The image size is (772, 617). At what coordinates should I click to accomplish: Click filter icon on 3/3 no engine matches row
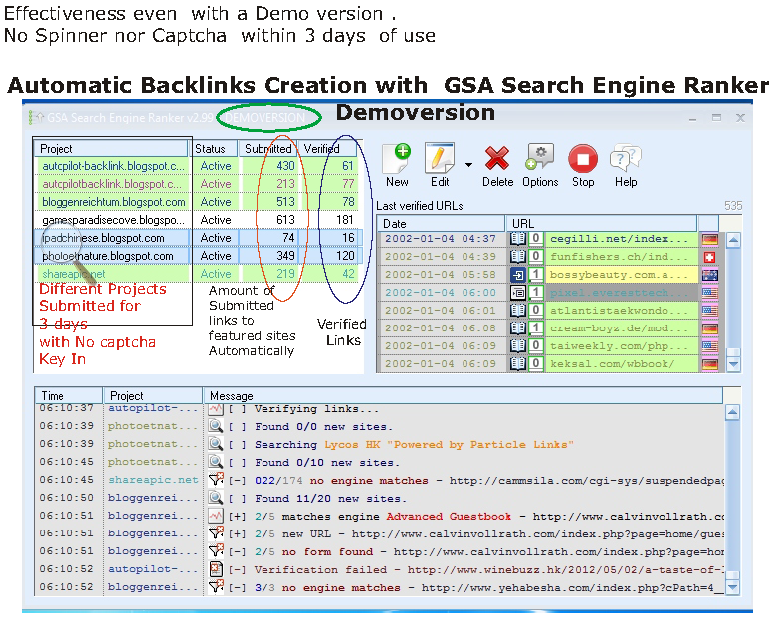click(x=216, y=586)
